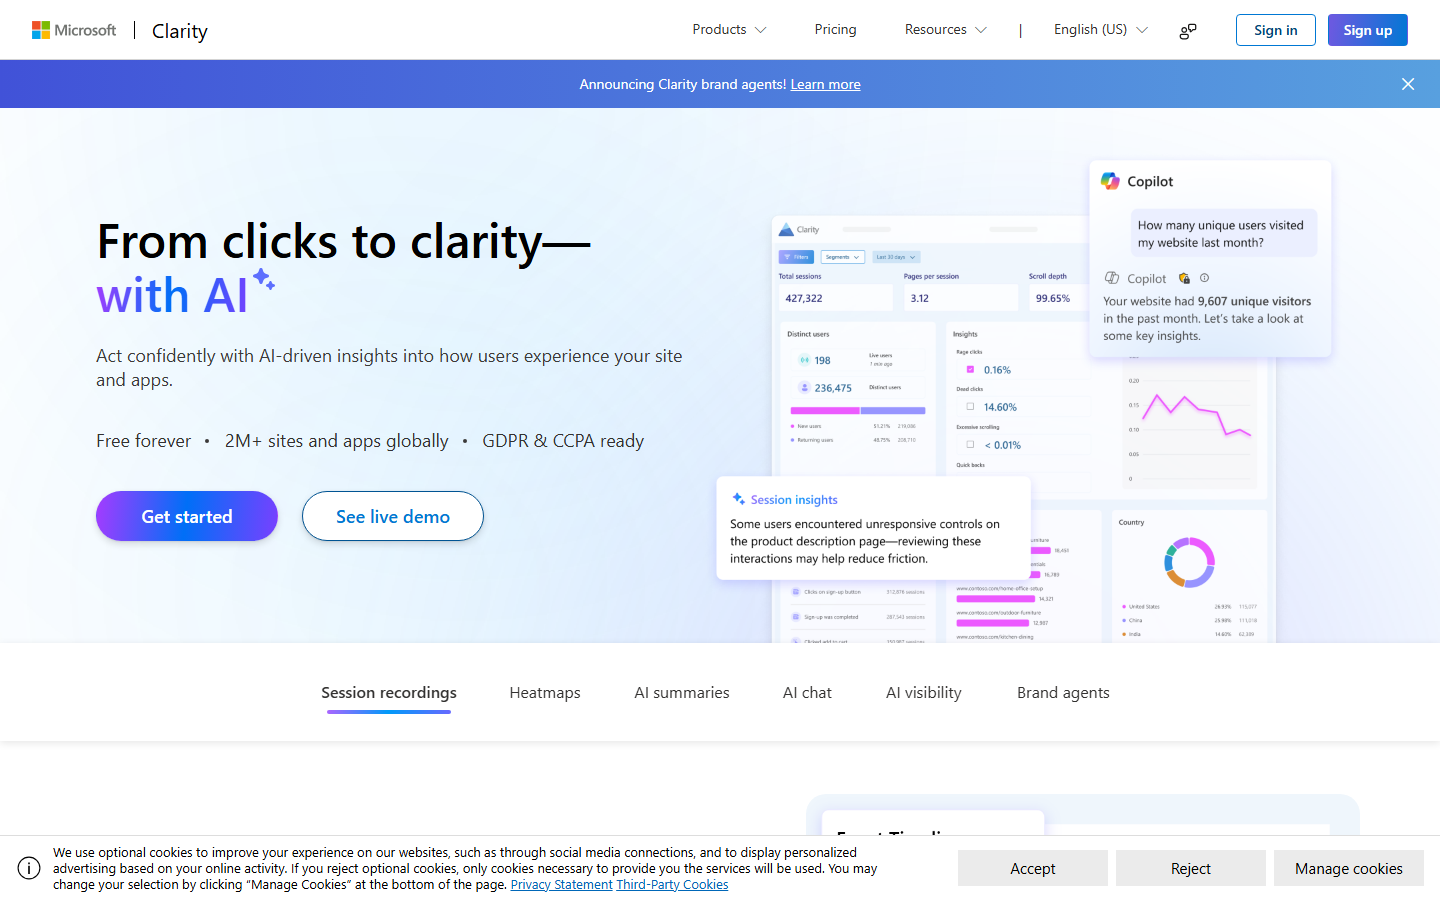Click the Excessive scrolling < 0.01% checkbox
The width and height of the screenshot is (1440, 900).
coord(970,444)
